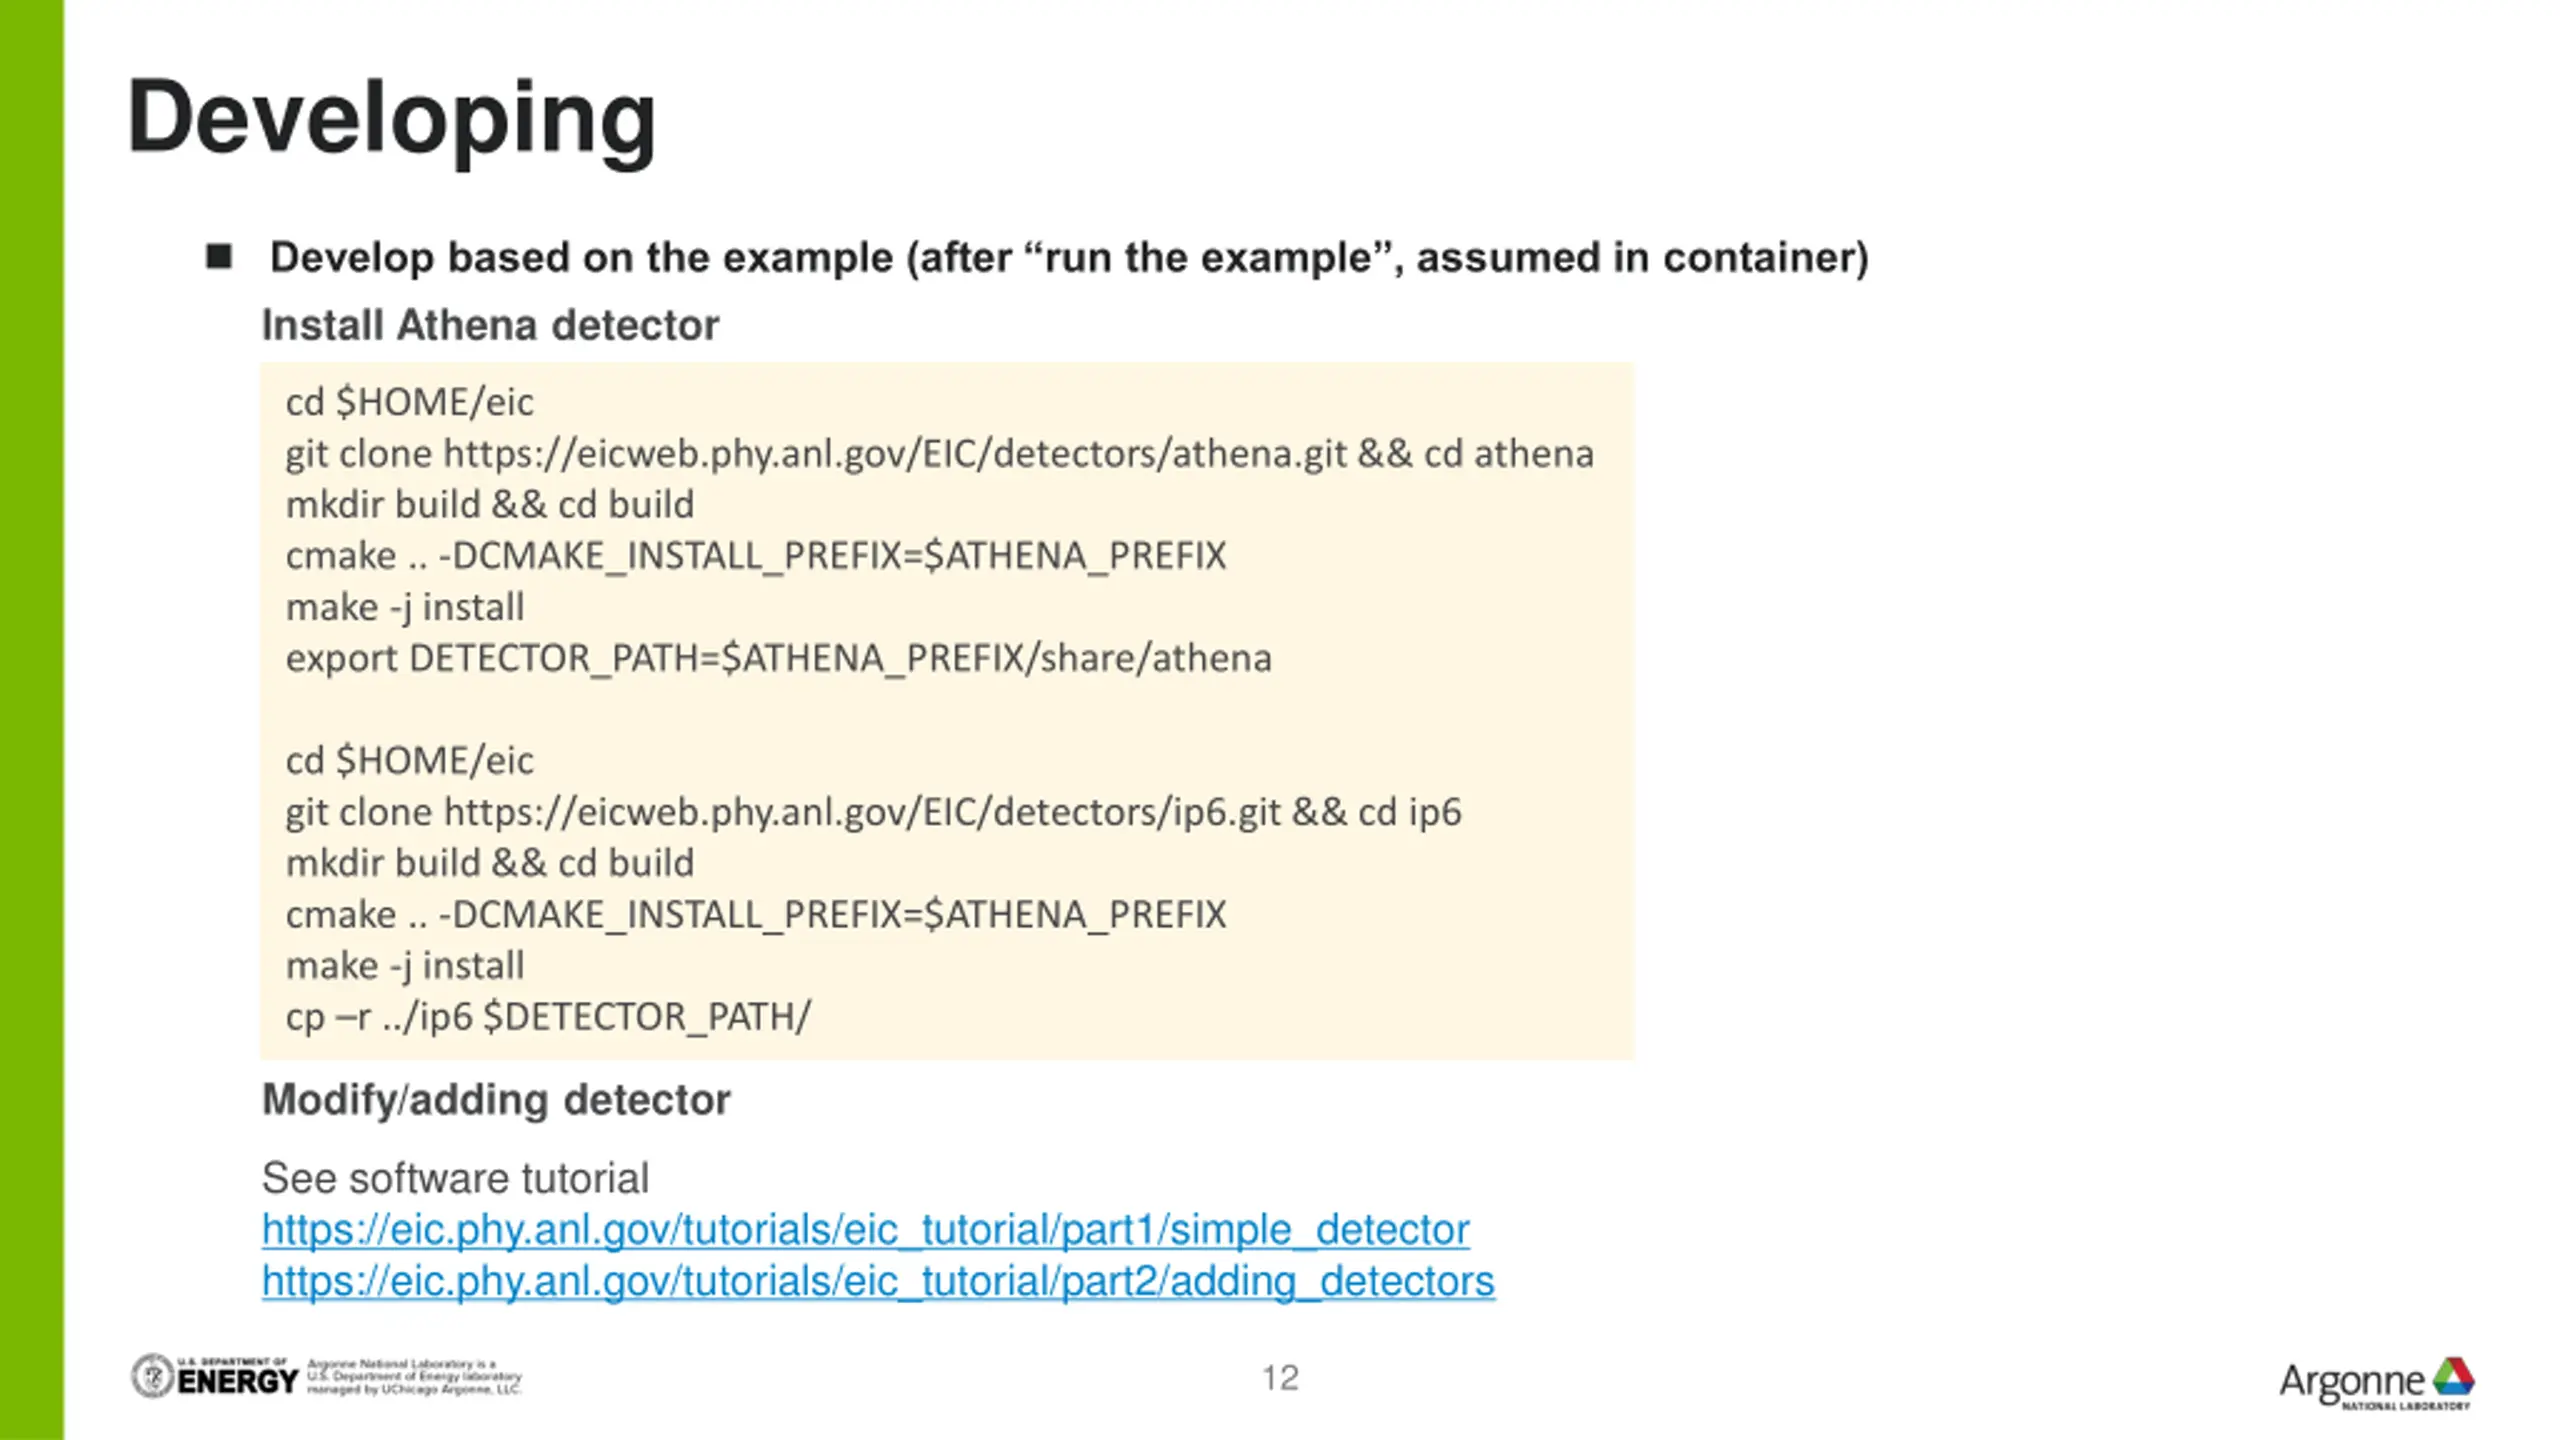The height and width of the screenshot is (1440, 2560).
Task: Click the Developing slide title
Action: pyautogui.click(x=391, y=120)
